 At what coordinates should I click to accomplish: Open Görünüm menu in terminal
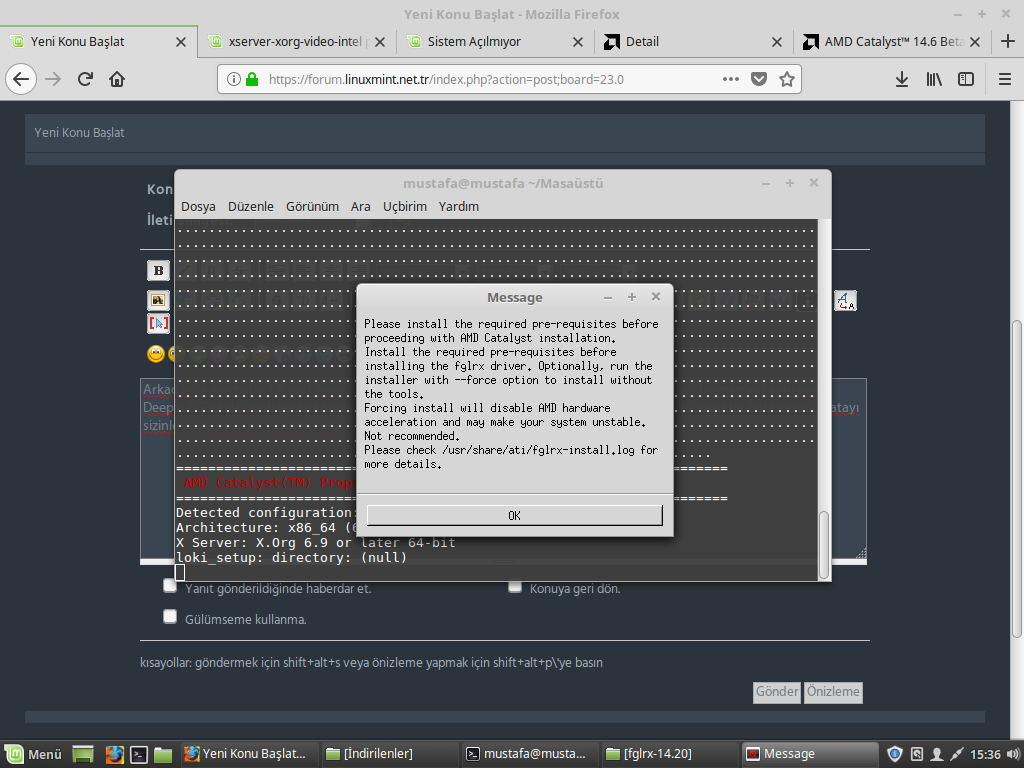pos(312,206)
